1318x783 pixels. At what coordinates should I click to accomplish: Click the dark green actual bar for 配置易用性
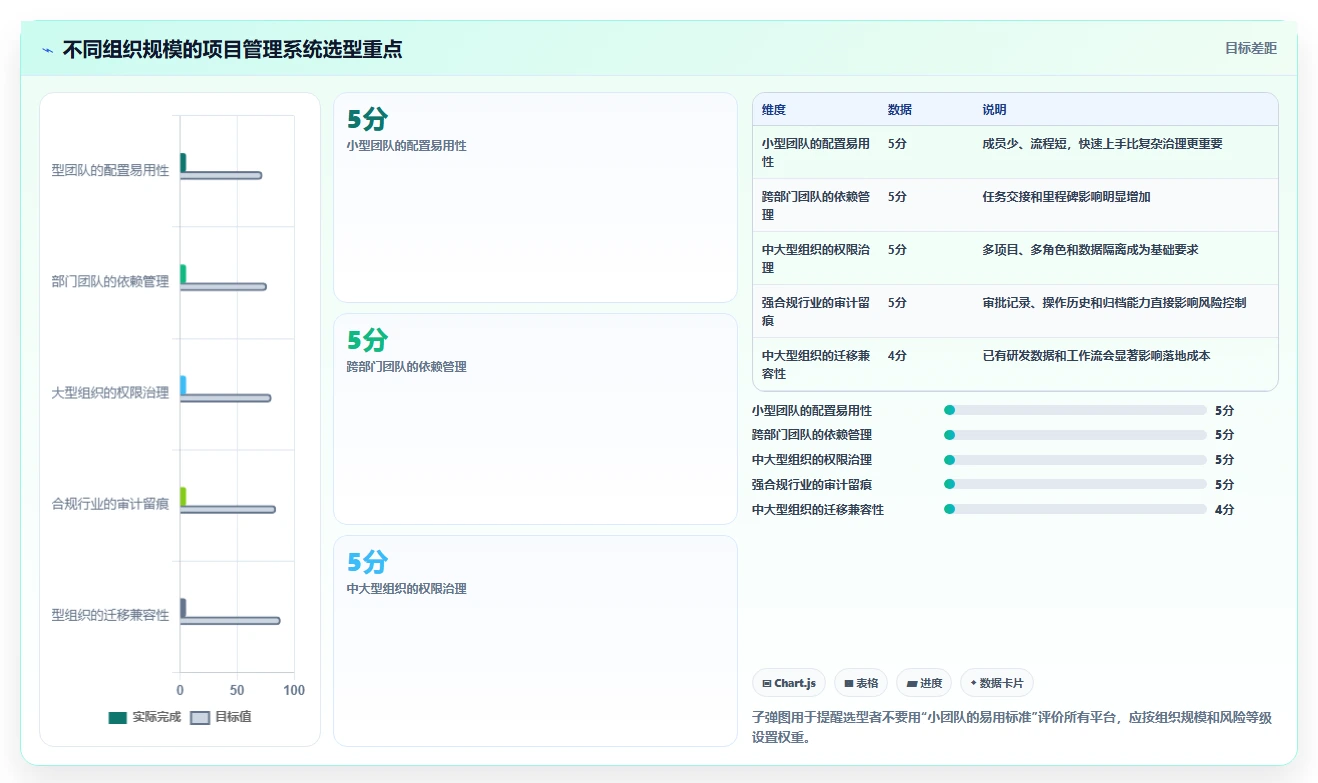coord(183,162)
